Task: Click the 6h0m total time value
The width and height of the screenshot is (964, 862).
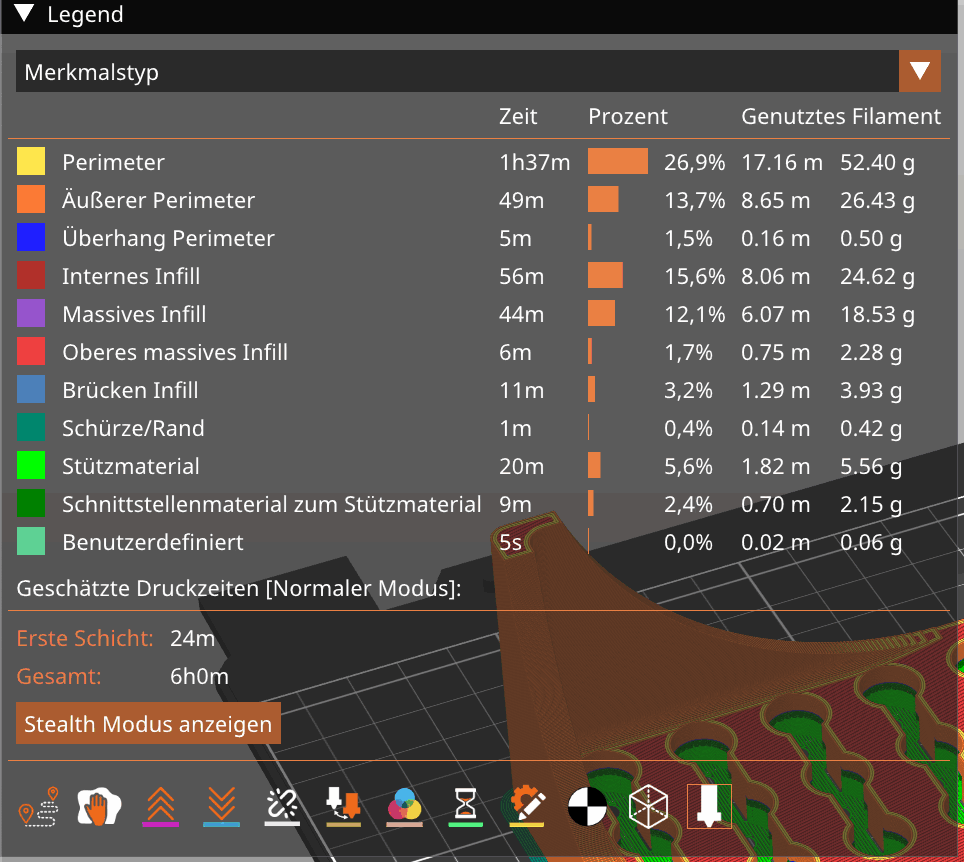Action: pos(199,676)
